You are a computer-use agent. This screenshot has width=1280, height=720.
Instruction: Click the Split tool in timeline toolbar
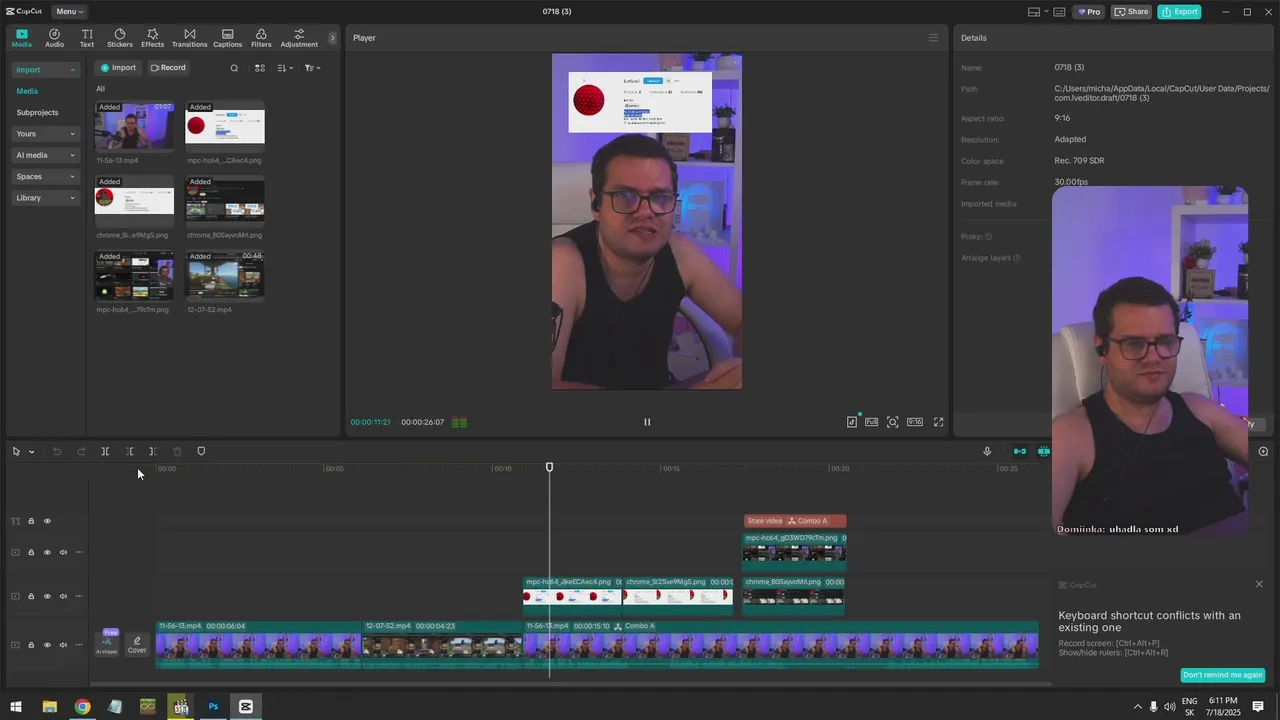pyautogui.click(x=105, y=452)
